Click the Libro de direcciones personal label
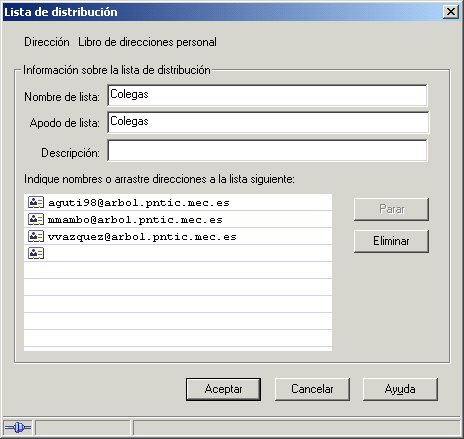The width and height of the screenshot is (464, 439). point(147,42)
